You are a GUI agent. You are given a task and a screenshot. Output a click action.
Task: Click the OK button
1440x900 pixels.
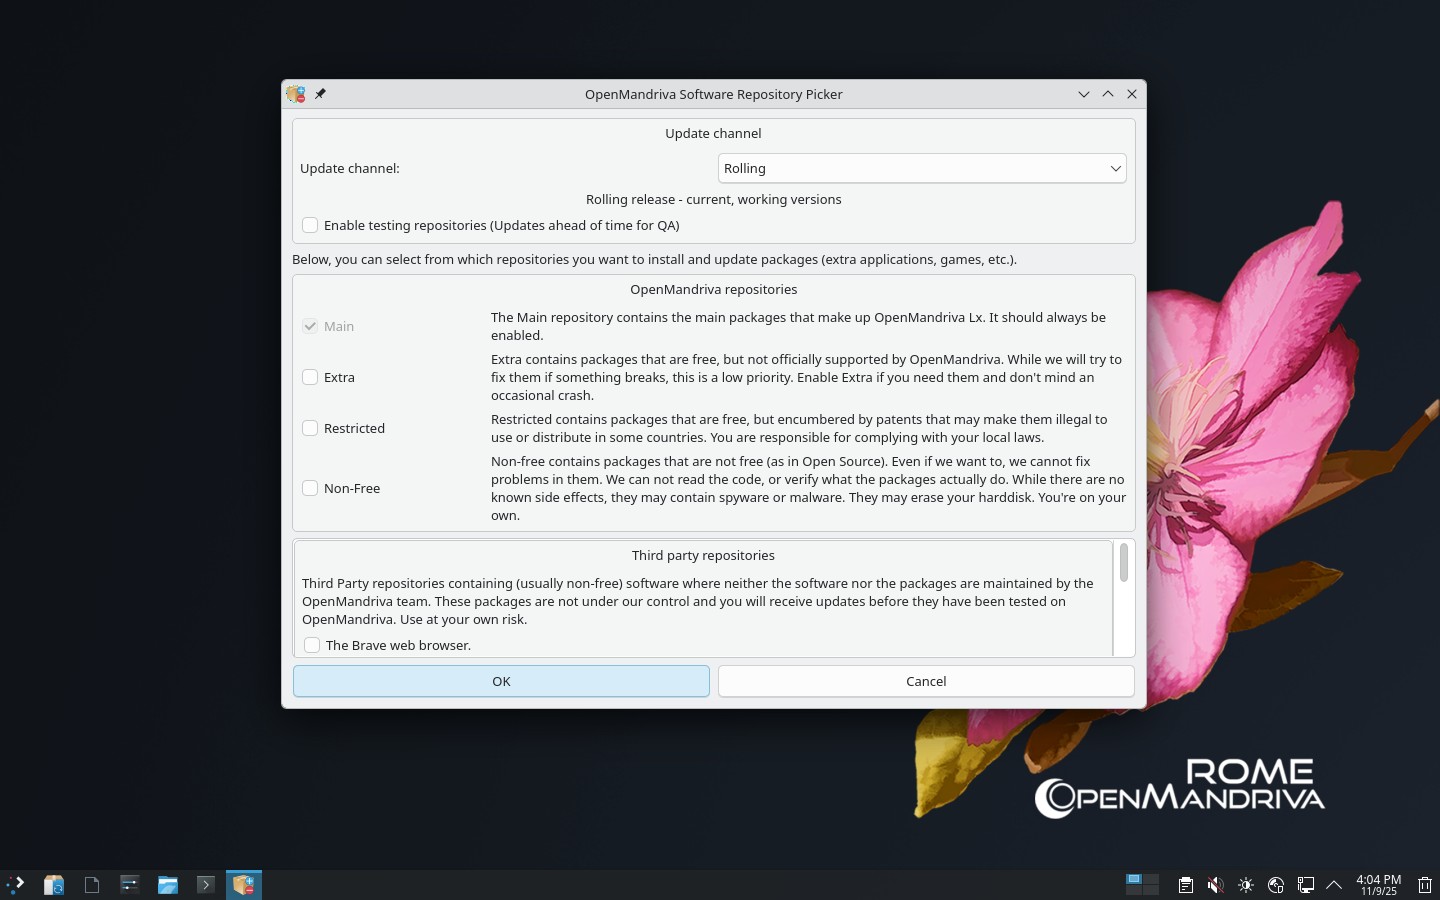[x=501, y=681]
